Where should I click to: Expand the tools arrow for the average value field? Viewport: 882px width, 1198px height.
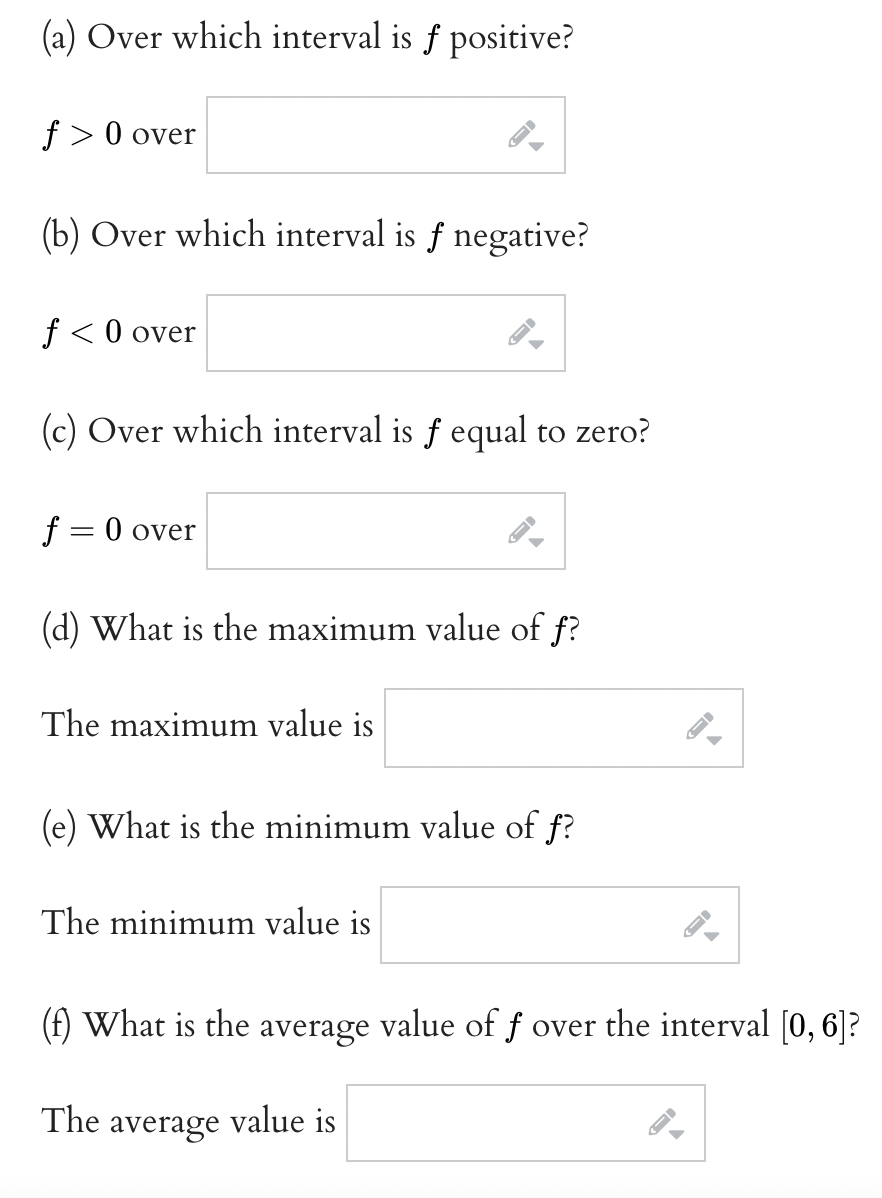pos(678,1134)
